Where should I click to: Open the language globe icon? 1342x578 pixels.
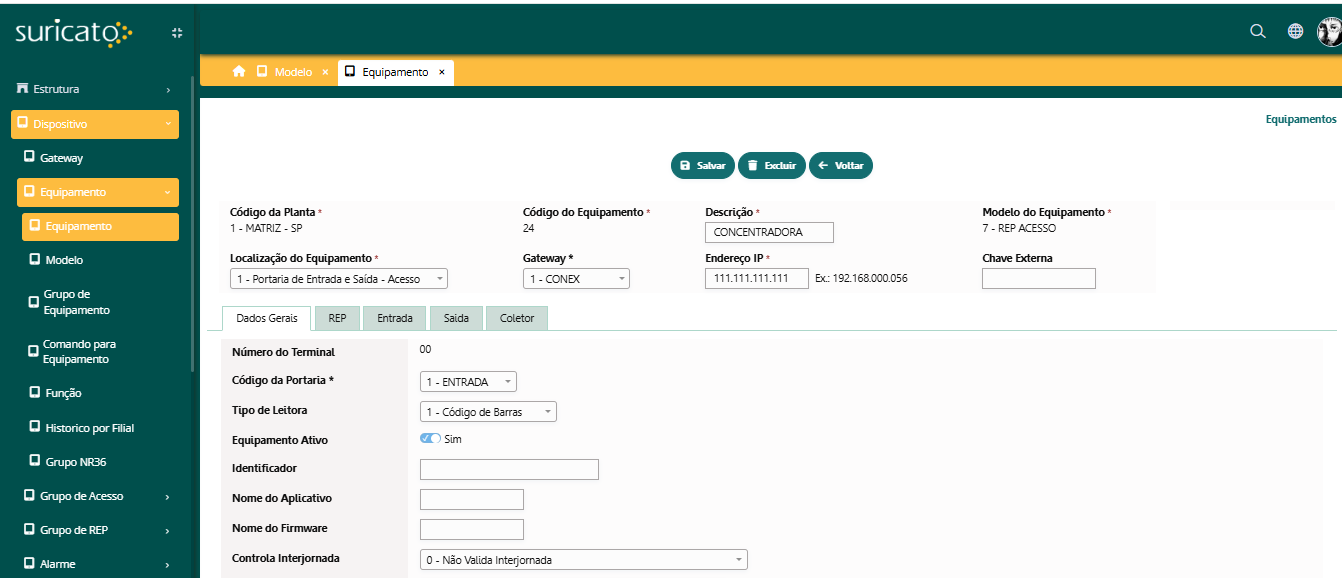[1295, 31]
